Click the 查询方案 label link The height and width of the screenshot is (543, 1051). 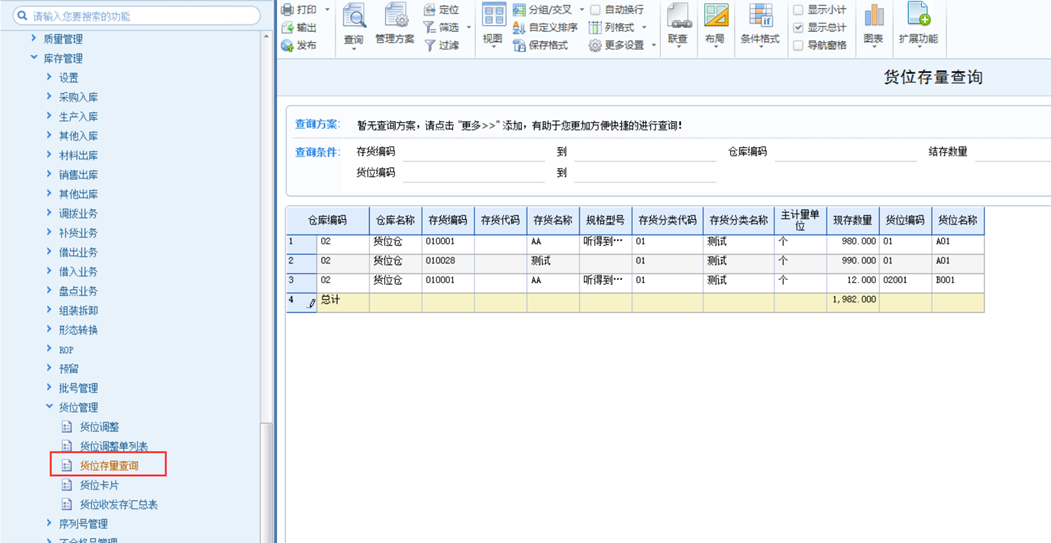pos(318,125)
